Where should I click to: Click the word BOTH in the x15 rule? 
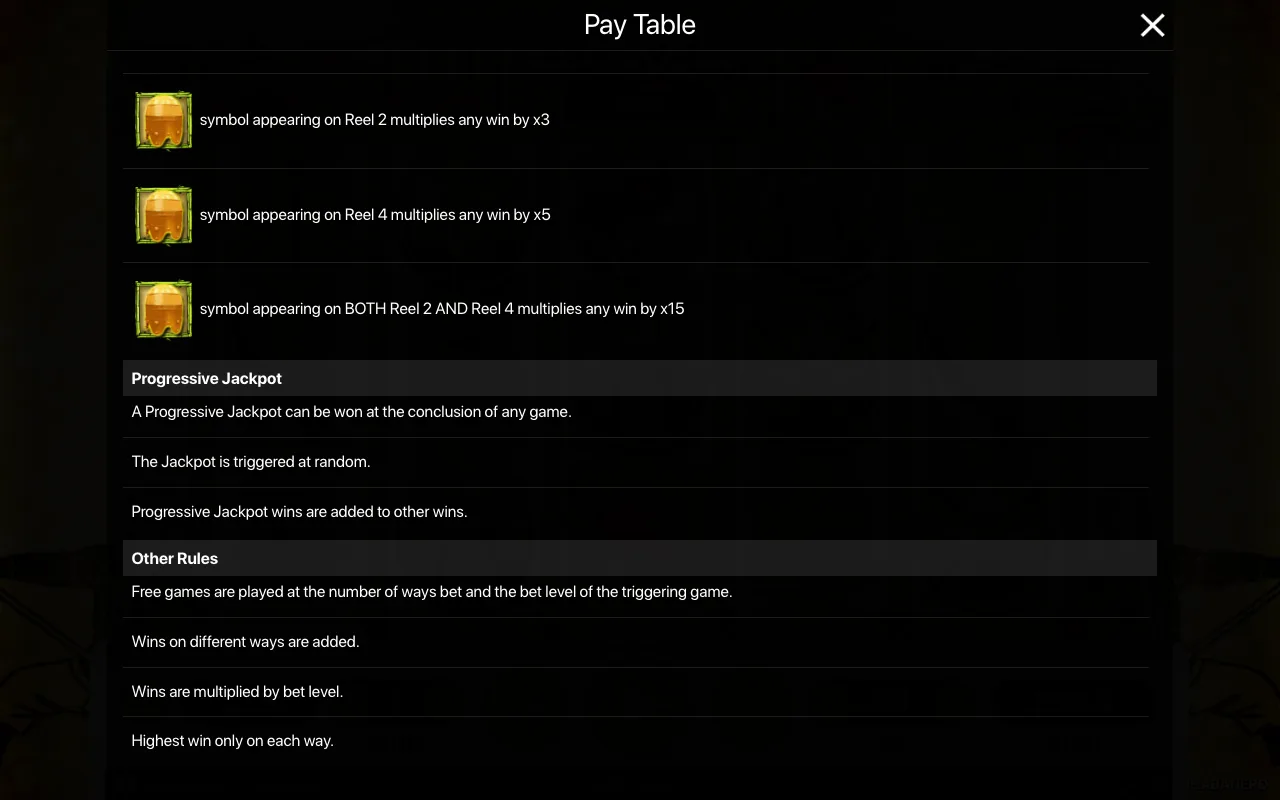click(x=365, y=309)
